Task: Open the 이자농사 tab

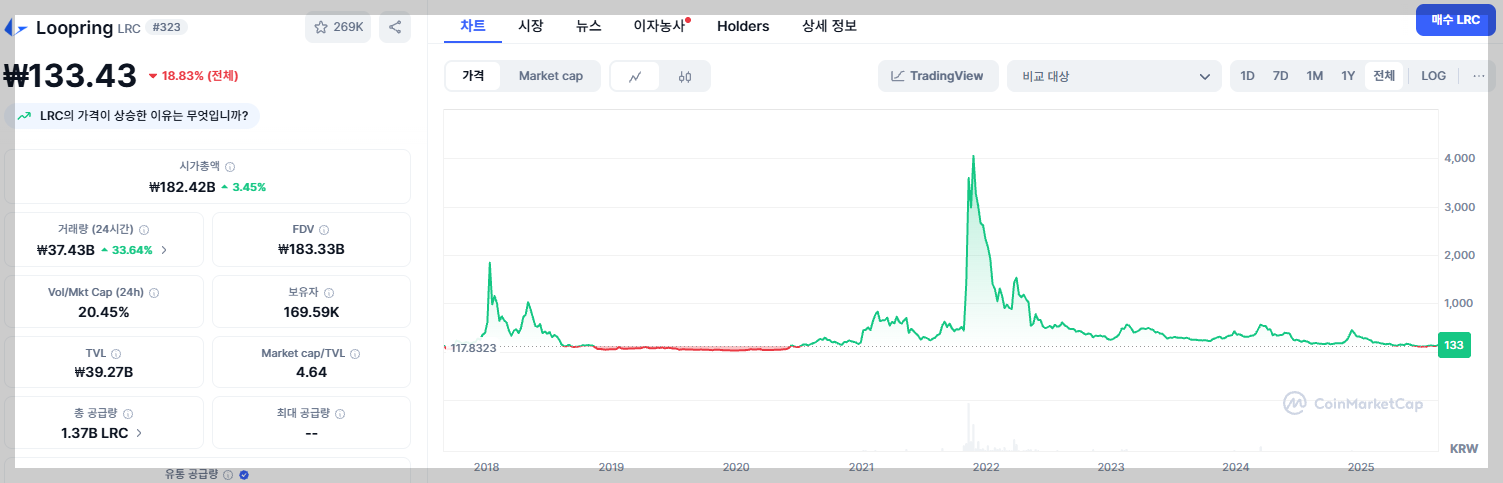Action: pyautogui.click(x=660, y=26)
